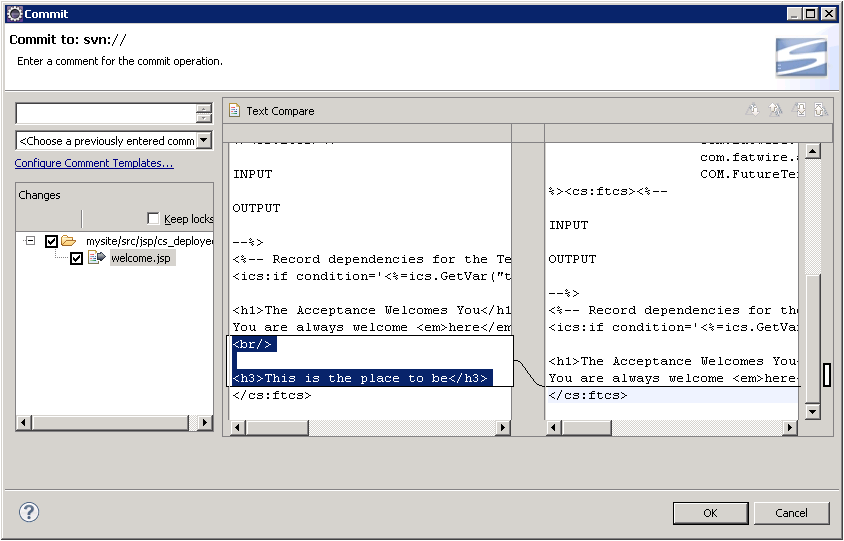The width and height of the screenshot is (844, 541).
Task: Open the previously entered comments dropdown
Action: pyautogui.click(x=204, y=140)
